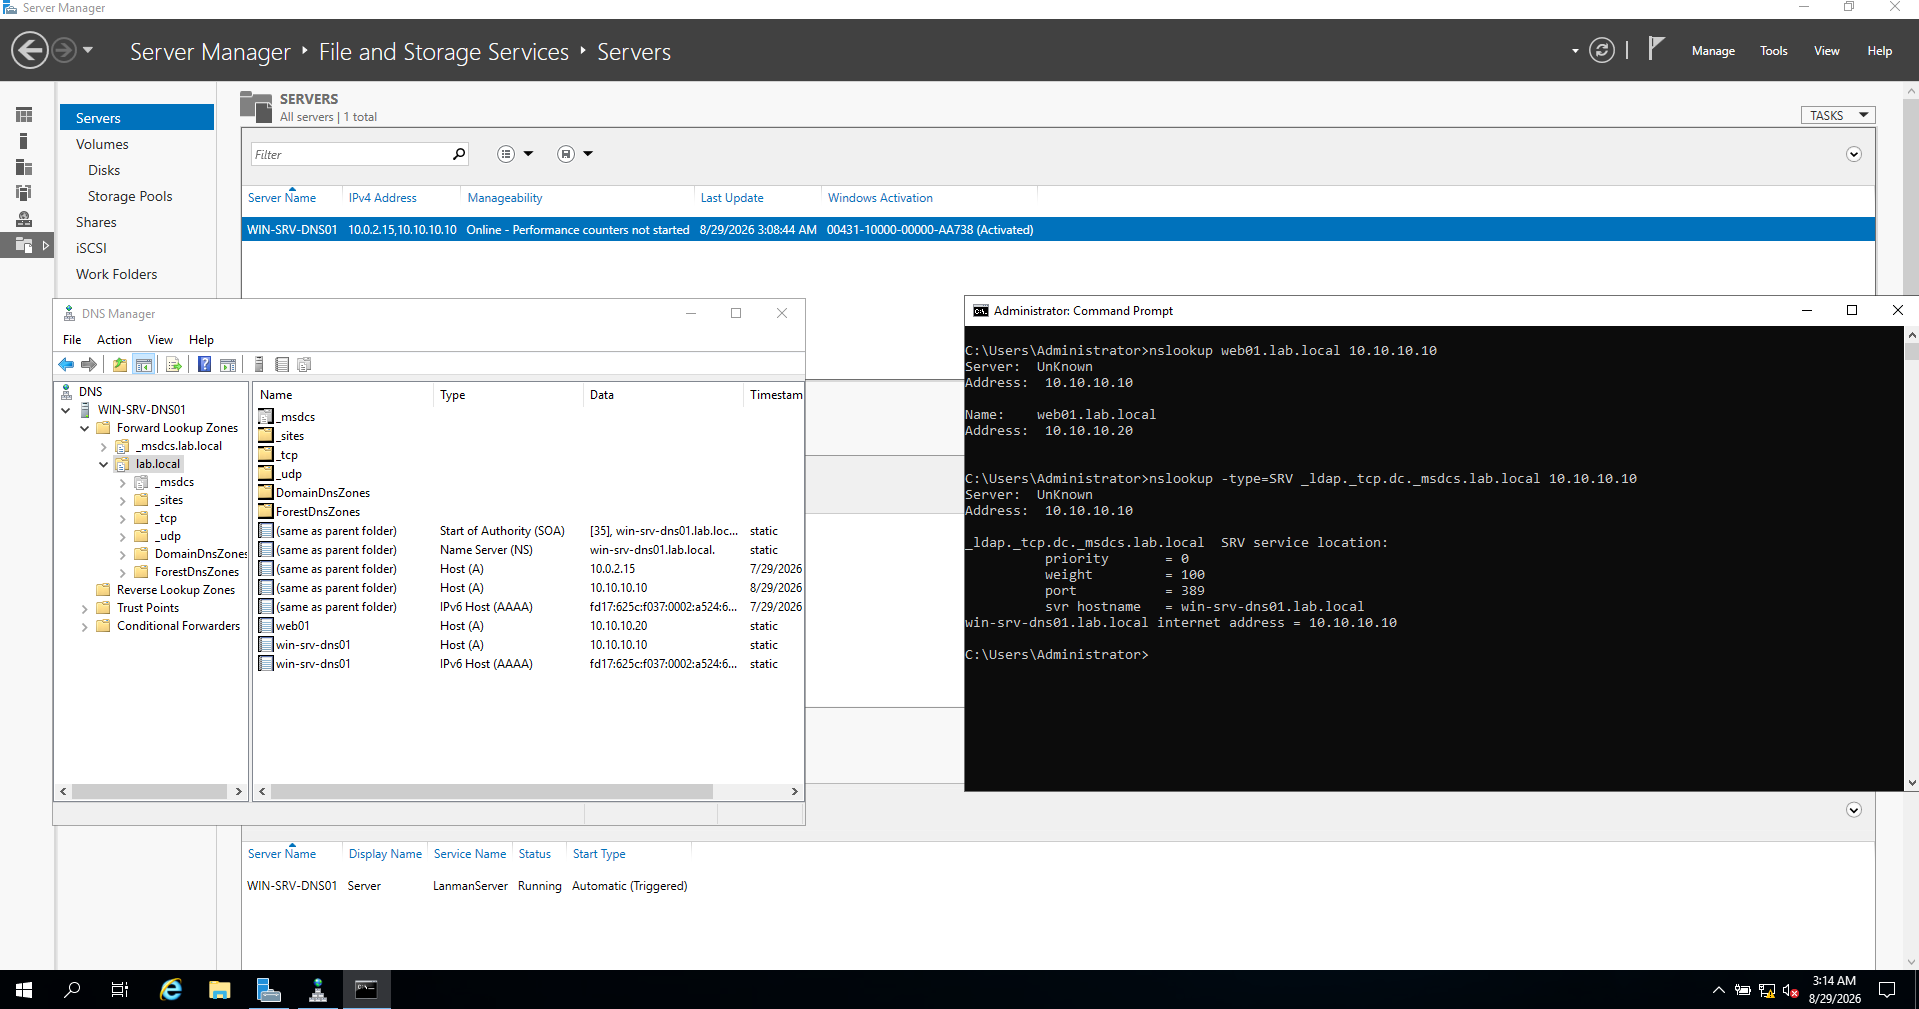Focus the Filter input field in Servers

[350, 154]
